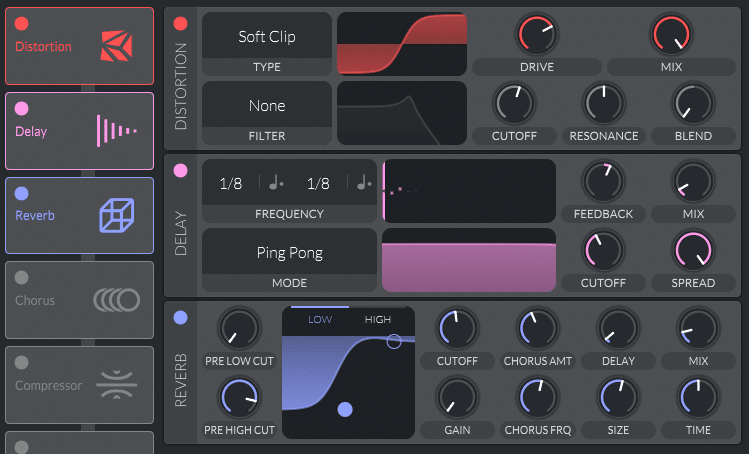Disable the Delay panel power button

(x=181, y=171)
